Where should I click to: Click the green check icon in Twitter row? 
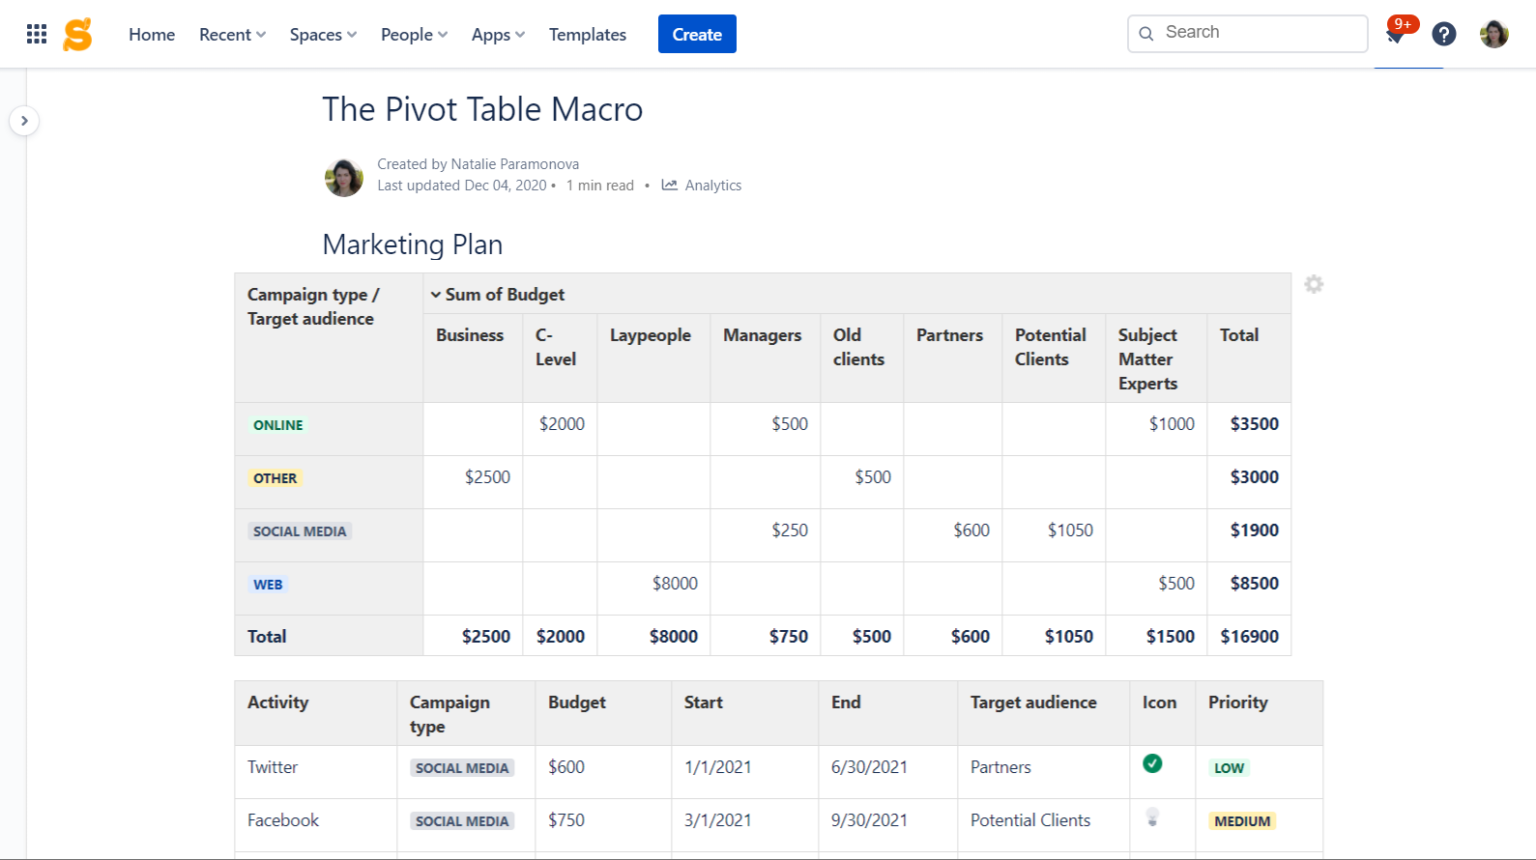click(x=1152, y=762)
